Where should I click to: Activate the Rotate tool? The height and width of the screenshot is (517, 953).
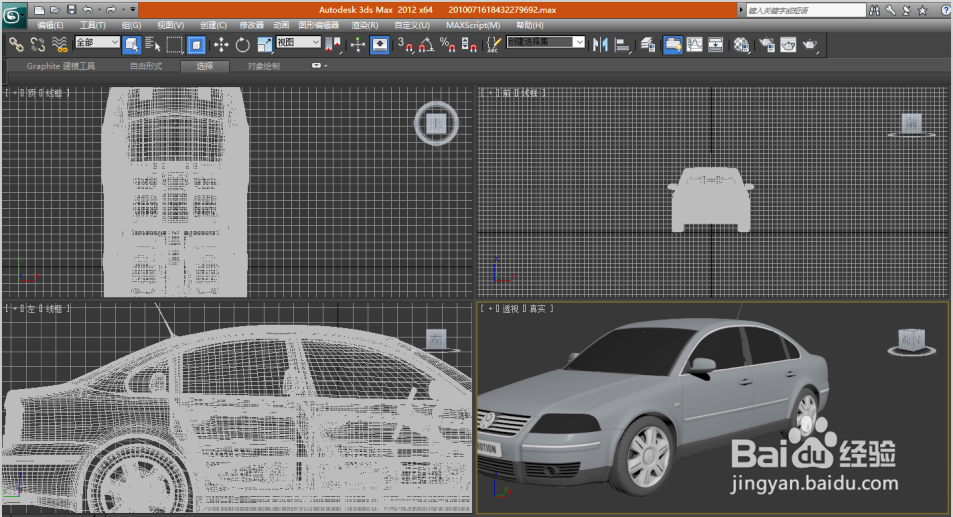click(243, 45)
